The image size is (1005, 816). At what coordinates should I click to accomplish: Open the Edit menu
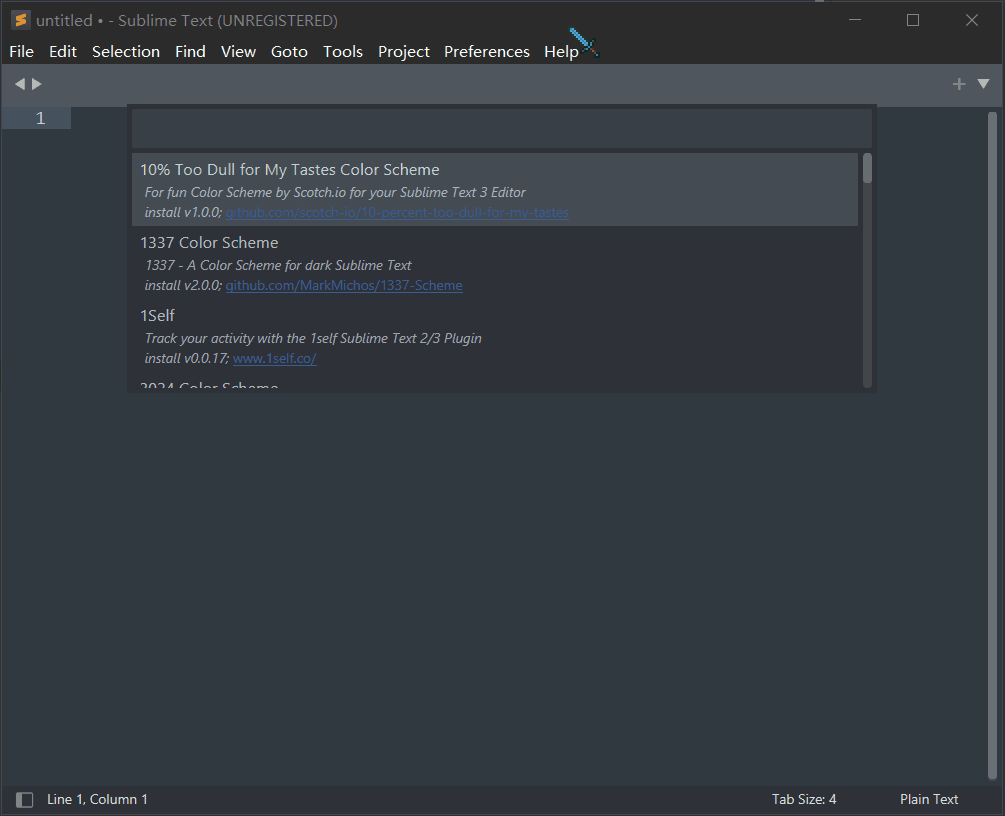pyautogui.click(x=63, y=51)
